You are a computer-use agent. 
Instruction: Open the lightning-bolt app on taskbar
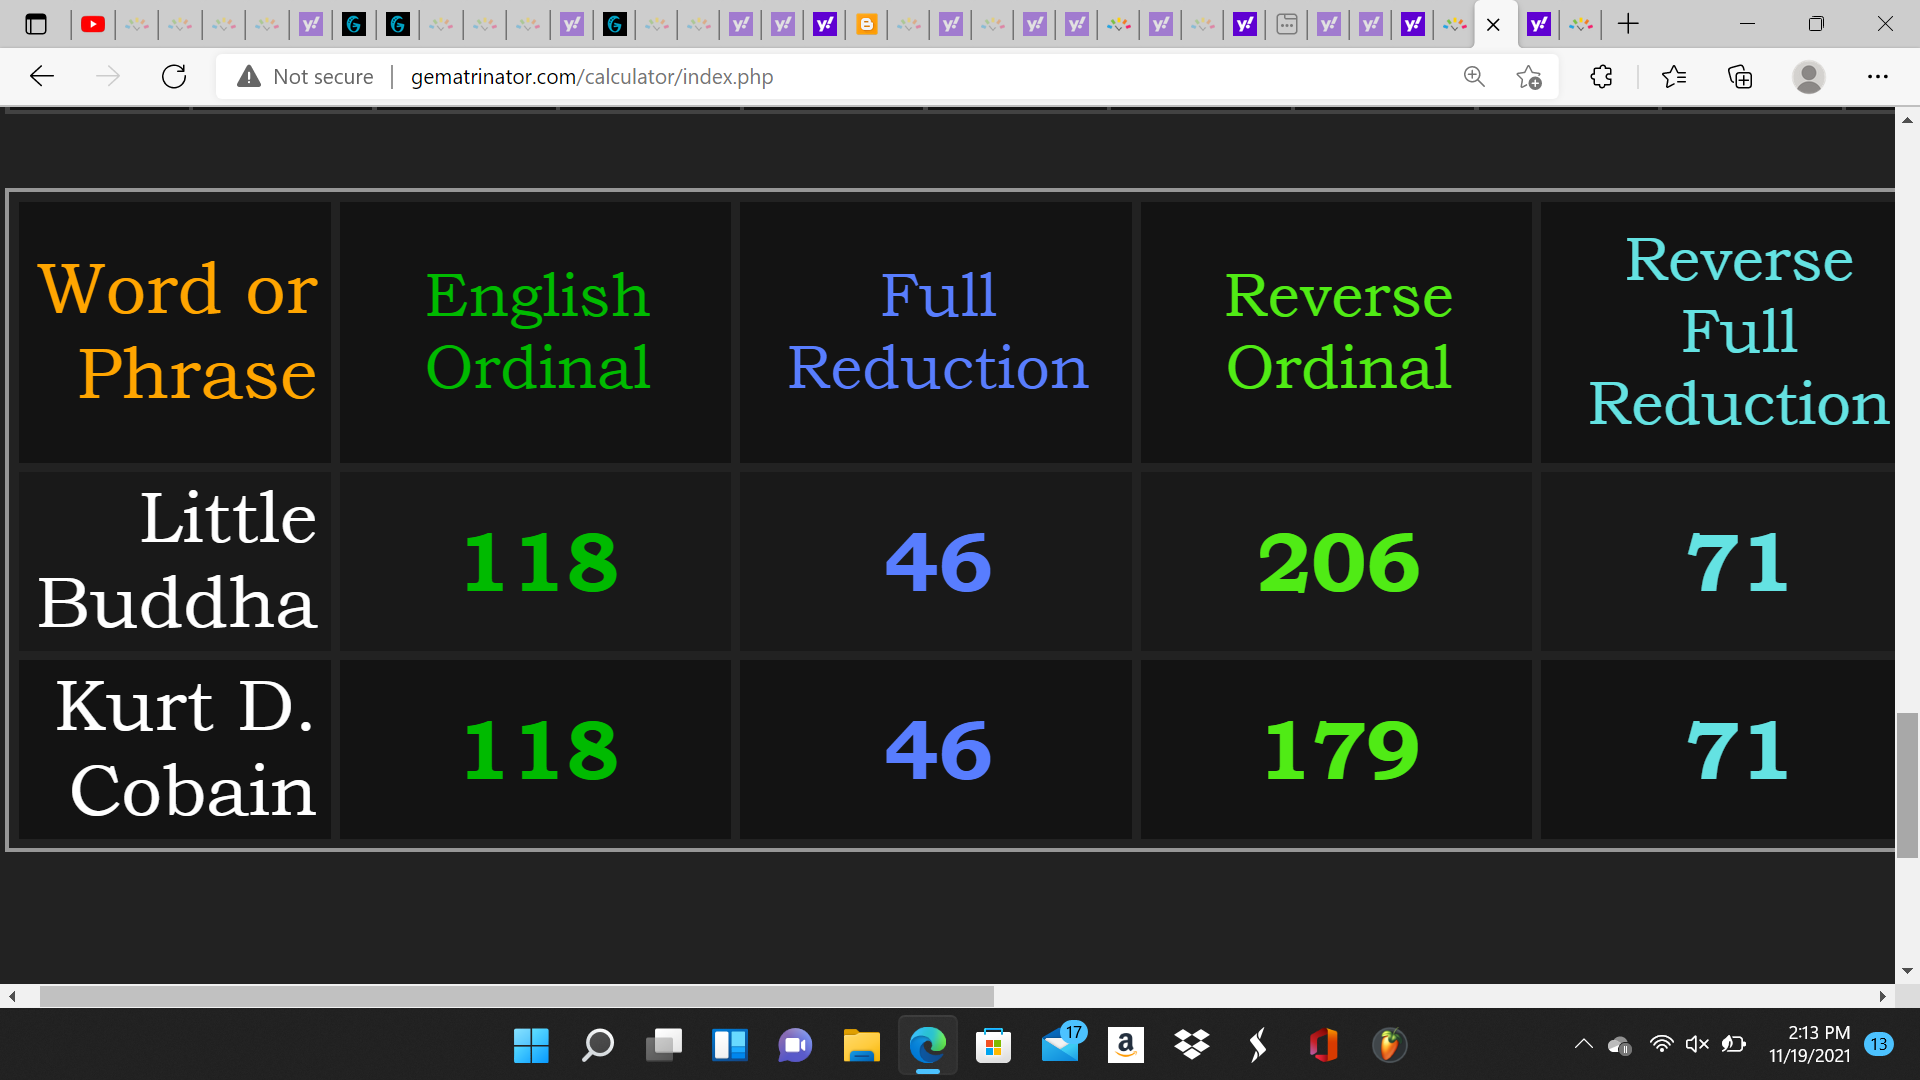(1258, 1045)
